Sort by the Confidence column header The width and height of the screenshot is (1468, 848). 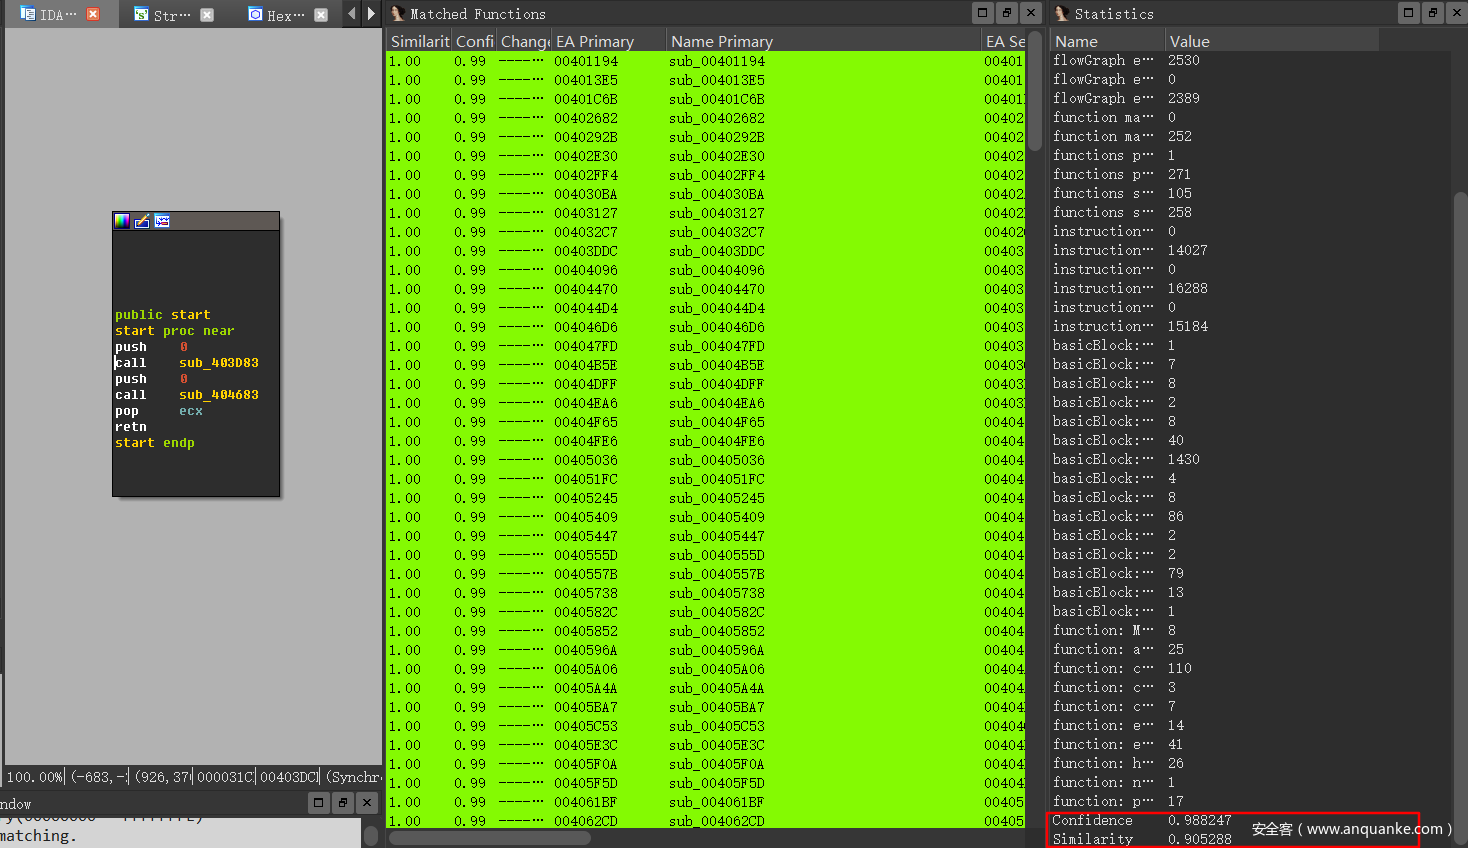475,41
